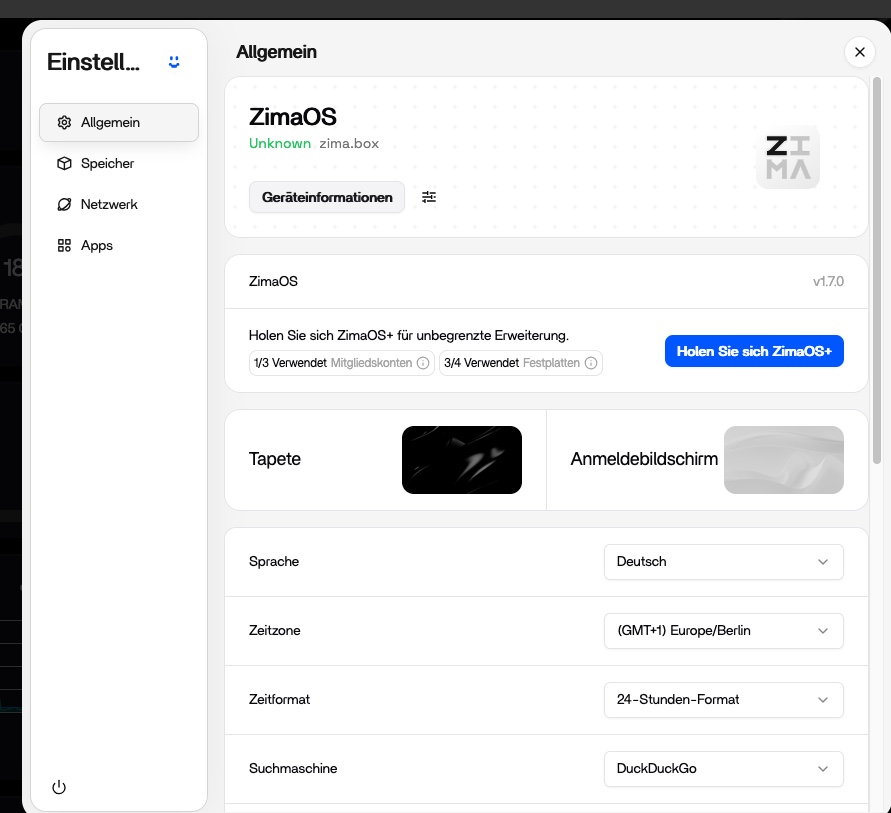
Task: Open Geräteinformationen button
Action: (x=327, y=197)
